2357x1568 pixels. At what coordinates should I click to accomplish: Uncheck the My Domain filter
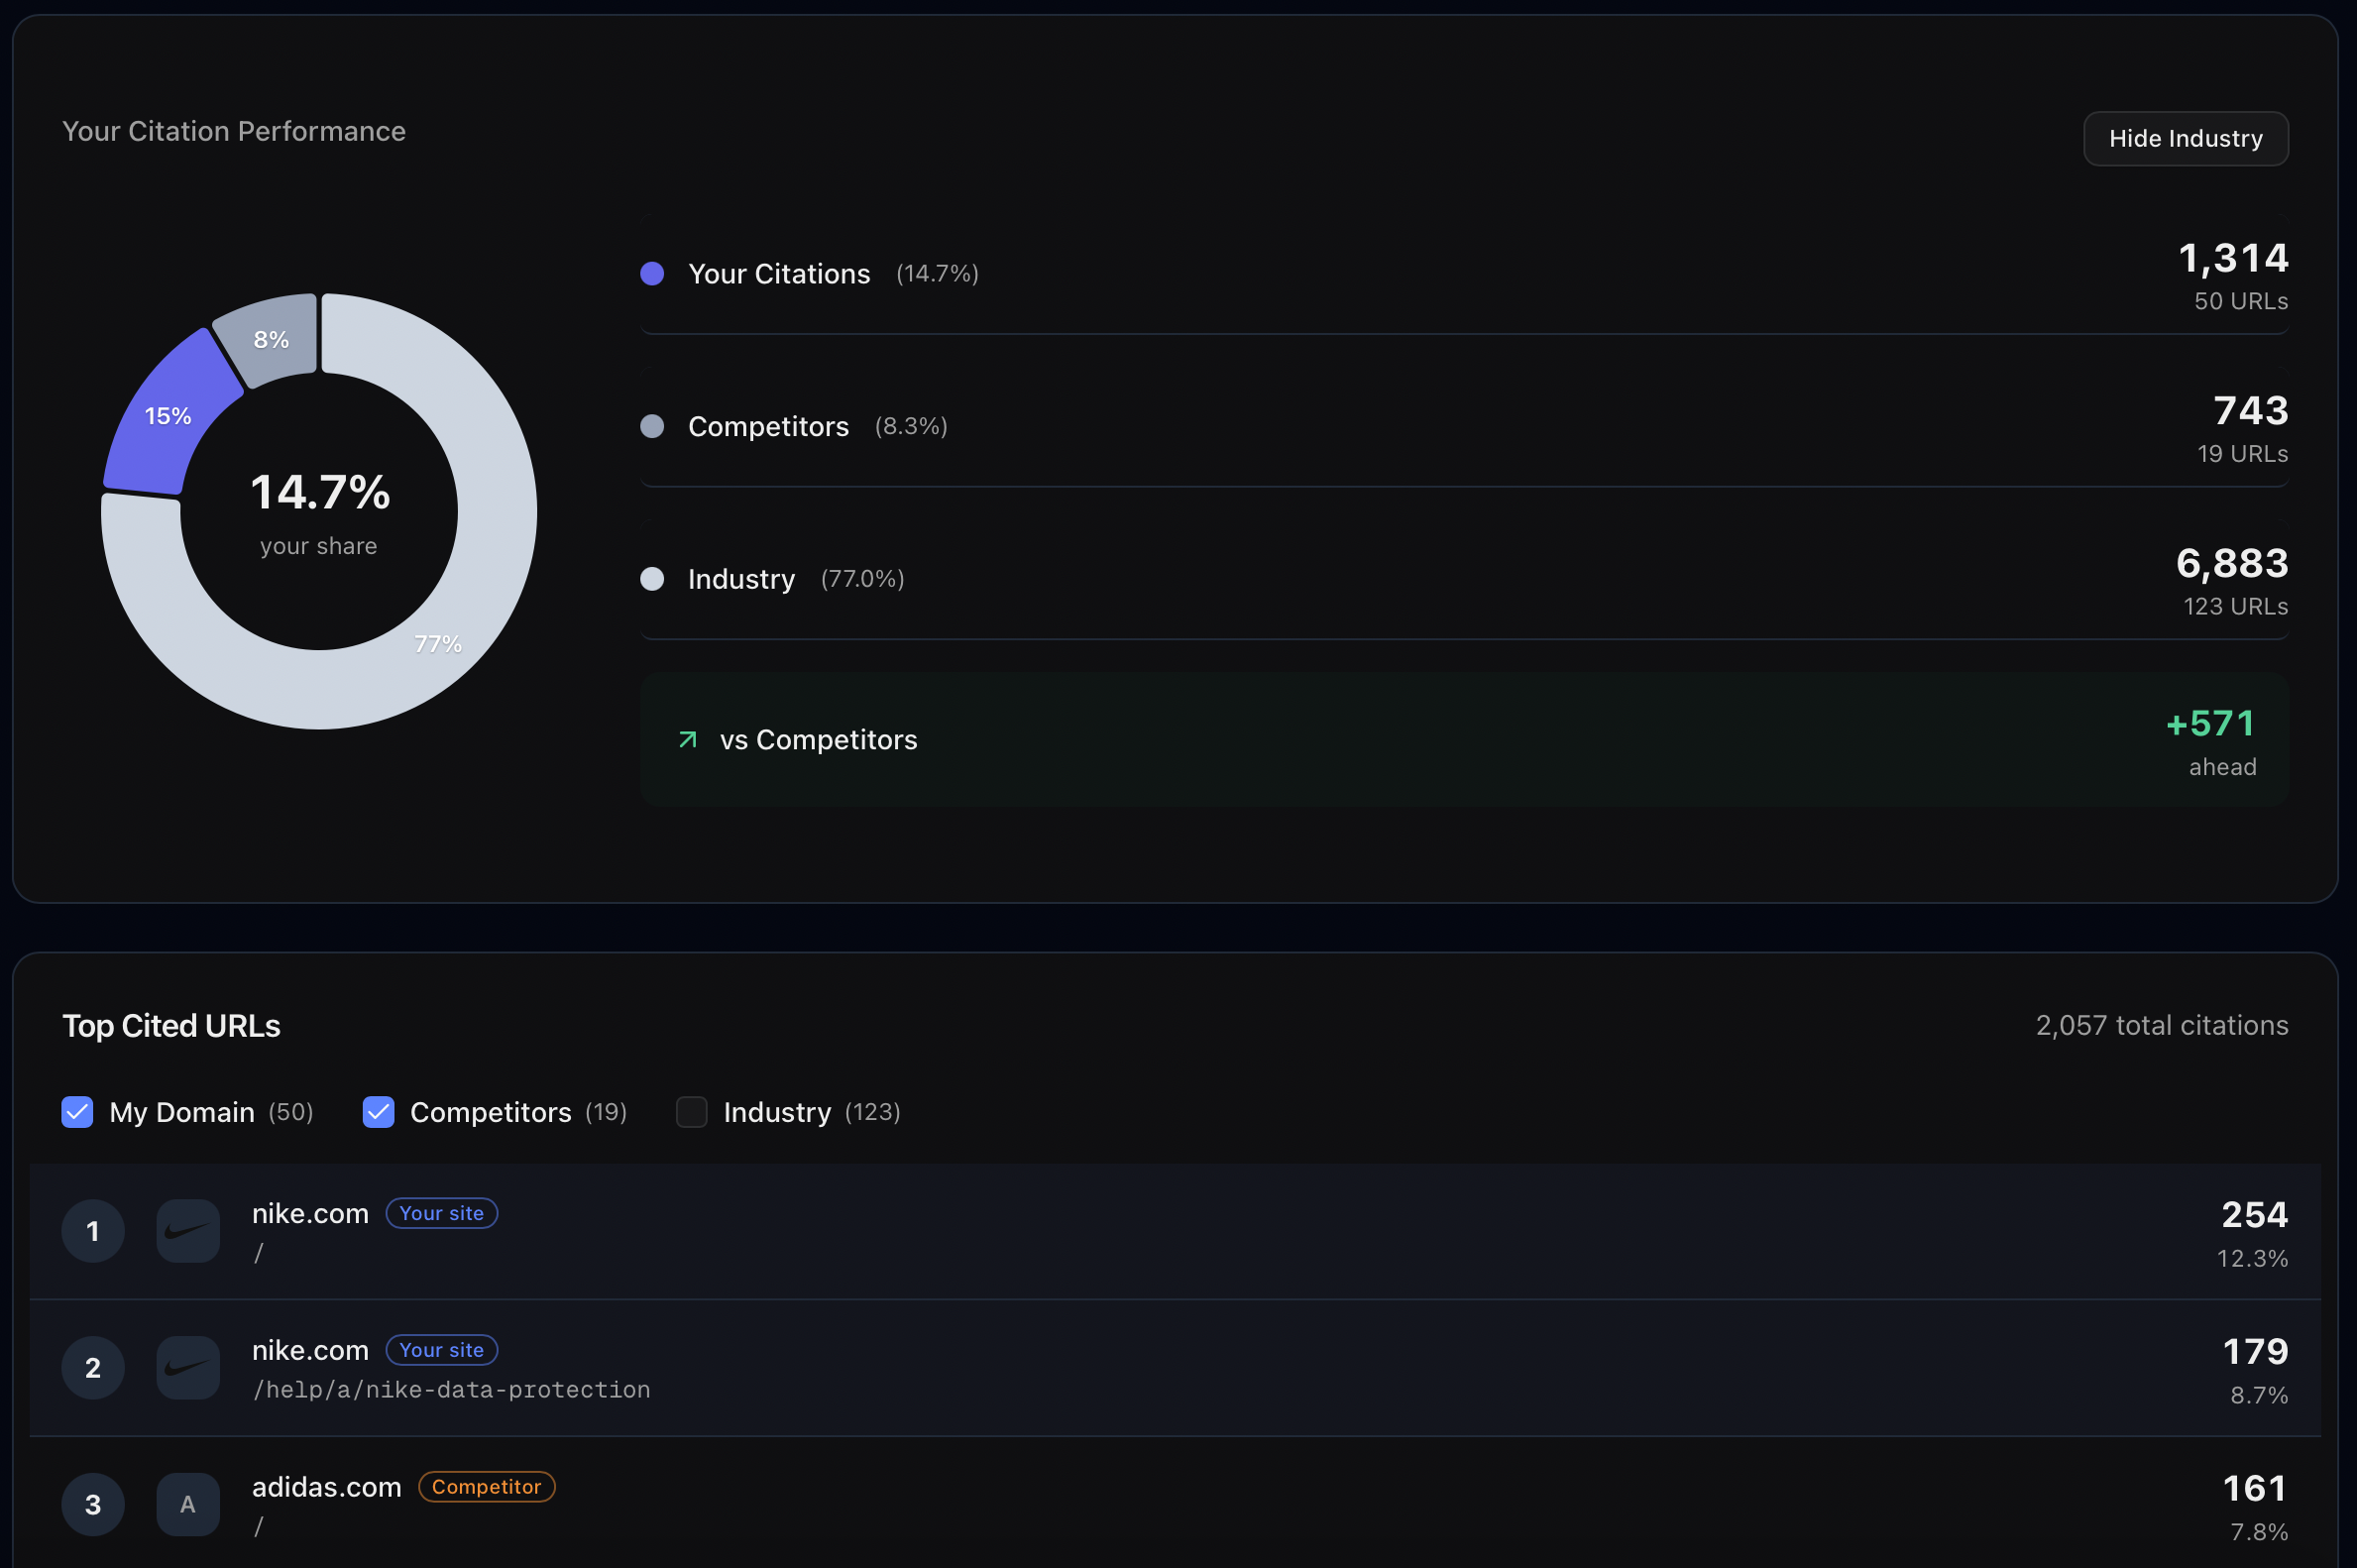77,1112
